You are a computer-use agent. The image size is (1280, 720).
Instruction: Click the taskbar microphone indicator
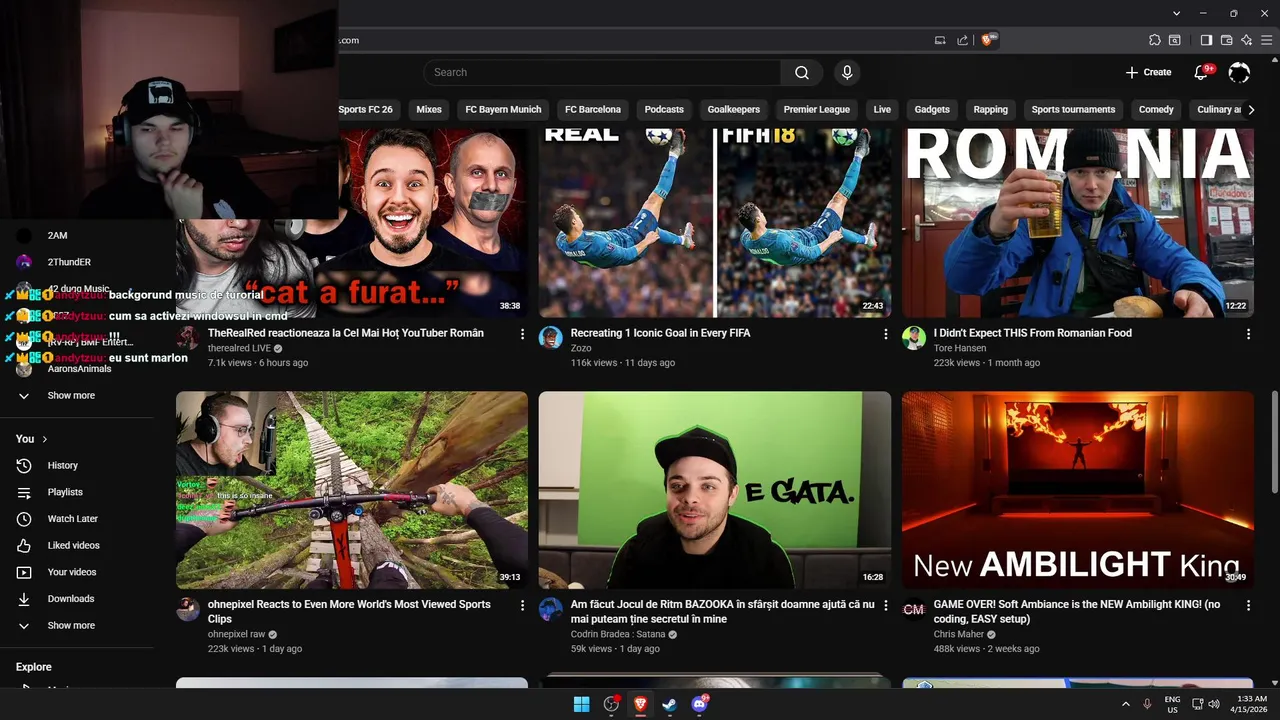(x=1147, y=704)
